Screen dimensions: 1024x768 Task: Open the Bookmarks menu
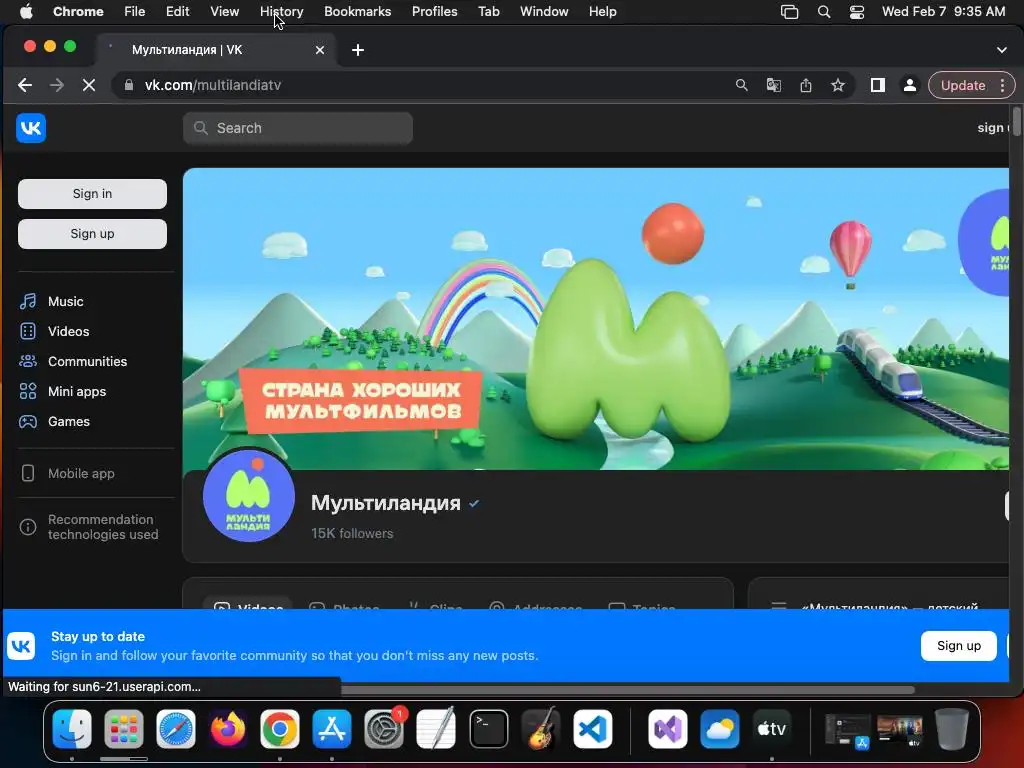click(358, 11)
